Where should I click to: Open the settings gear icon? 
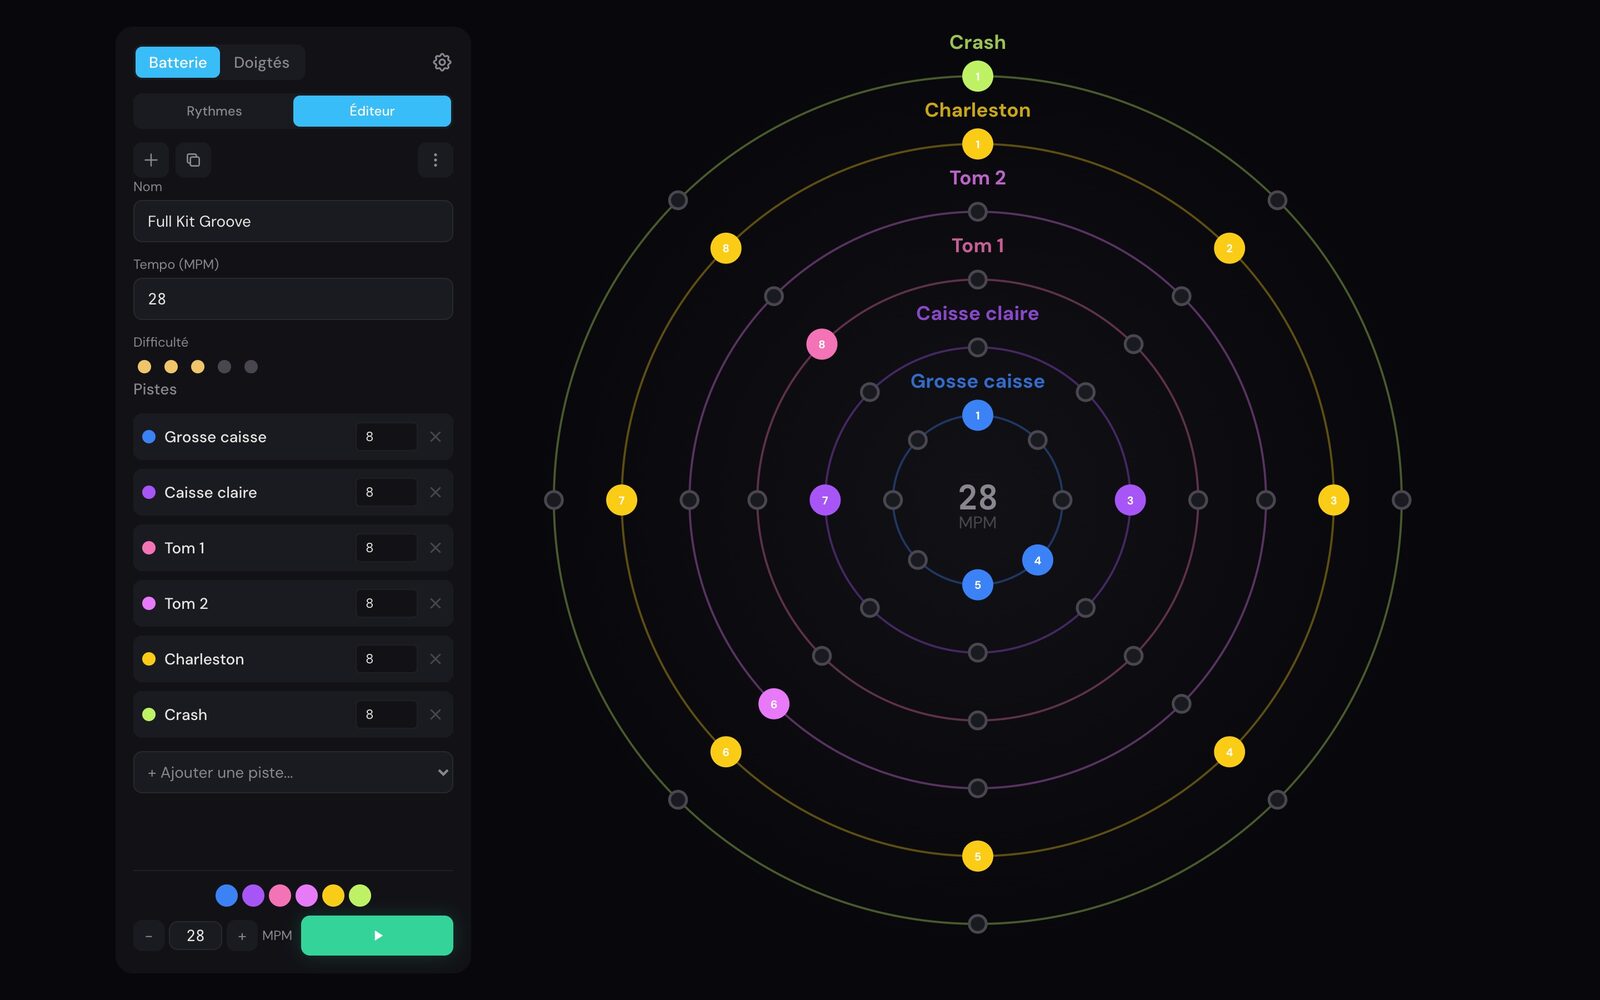click(442, 62)
